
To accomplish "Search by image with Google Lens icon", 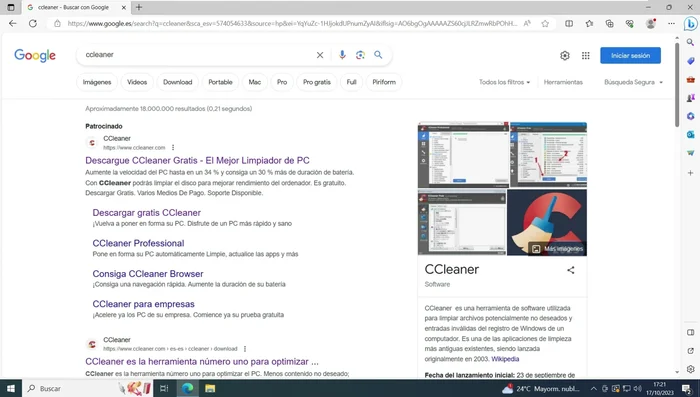I will 360,55.
